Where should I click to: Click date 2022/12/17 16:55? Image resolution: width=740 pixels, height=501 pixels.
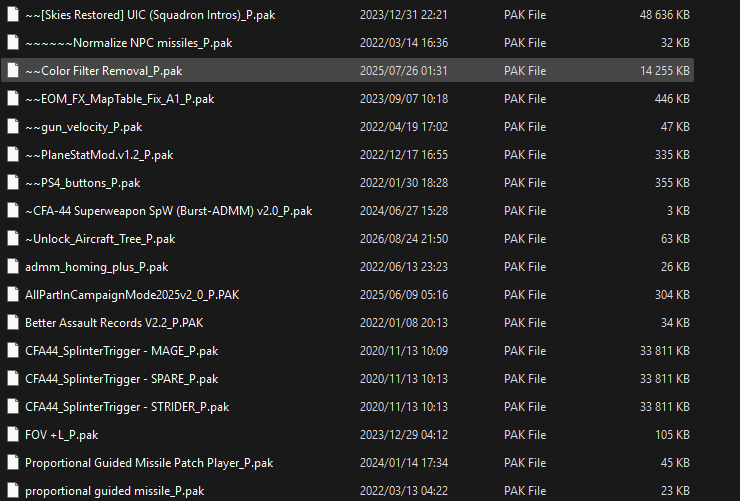(404, 155)
